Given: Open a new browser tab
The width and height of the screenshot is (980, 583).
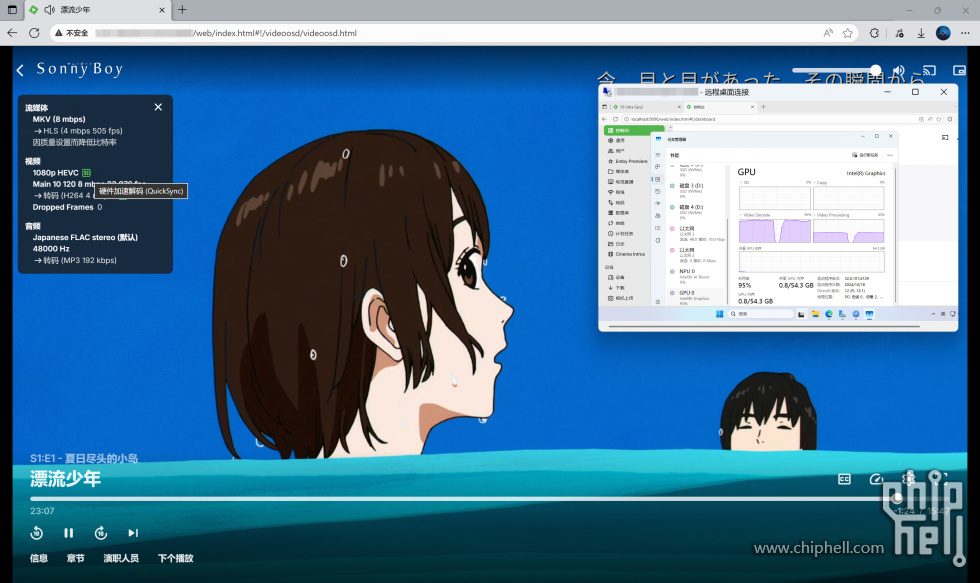Looking at the screenshot, I should [x=182, y=10].
